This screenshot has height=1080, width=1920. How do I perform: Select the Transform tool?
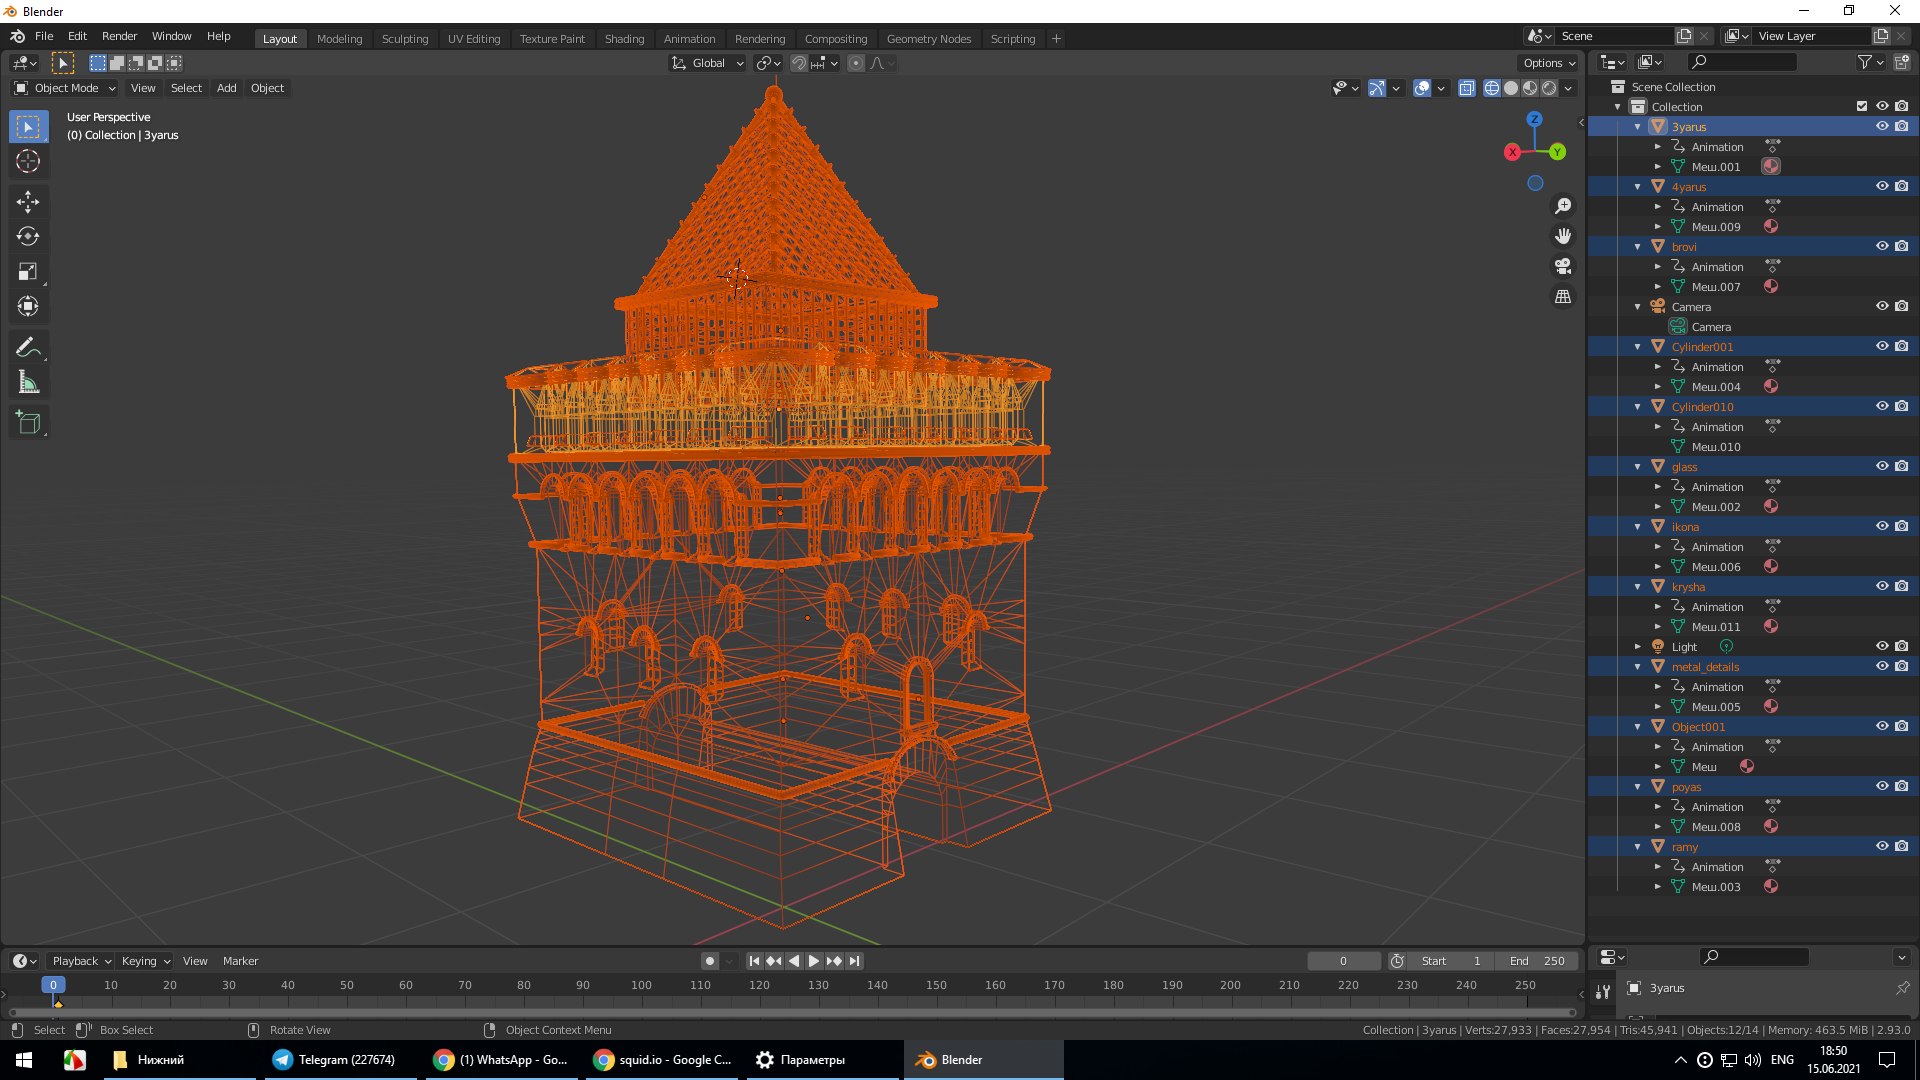28,307
